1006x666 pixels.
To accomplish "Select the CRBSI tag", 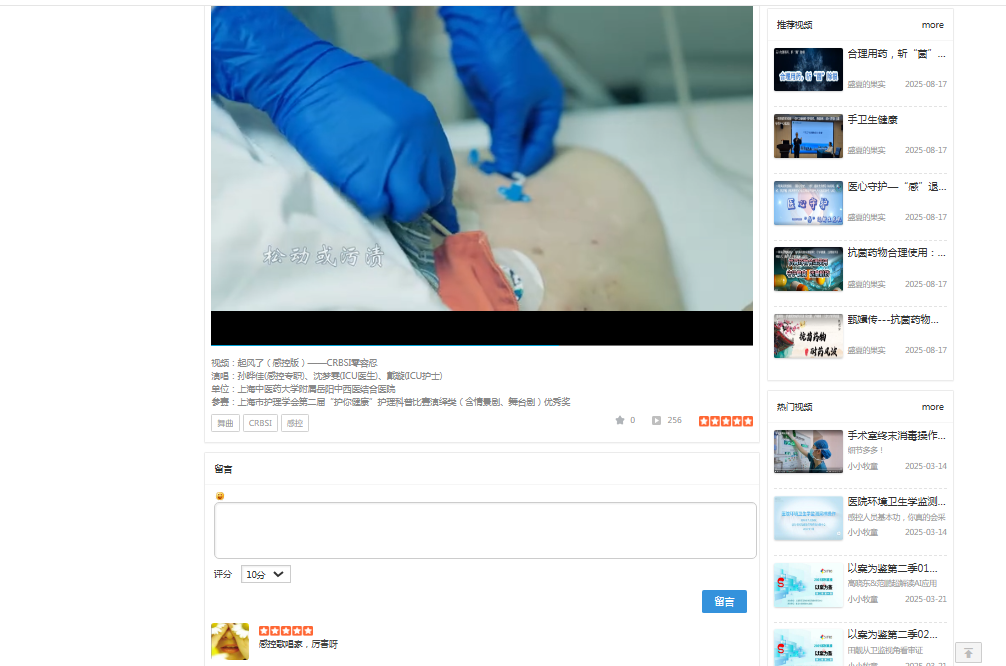I will (260, 422).
